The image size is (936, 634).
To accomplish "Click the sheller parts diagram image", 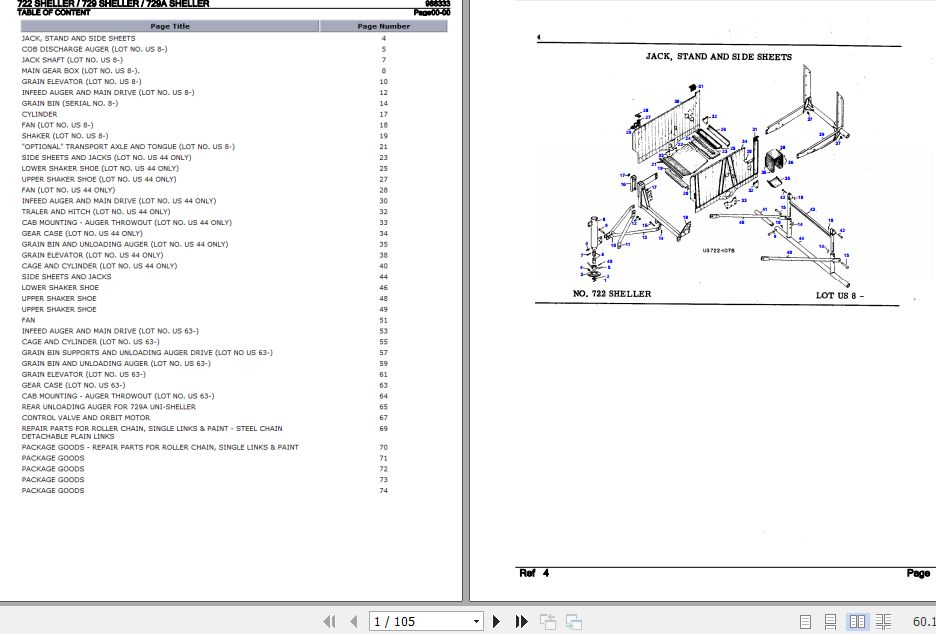I will click(x=715, y=176).
